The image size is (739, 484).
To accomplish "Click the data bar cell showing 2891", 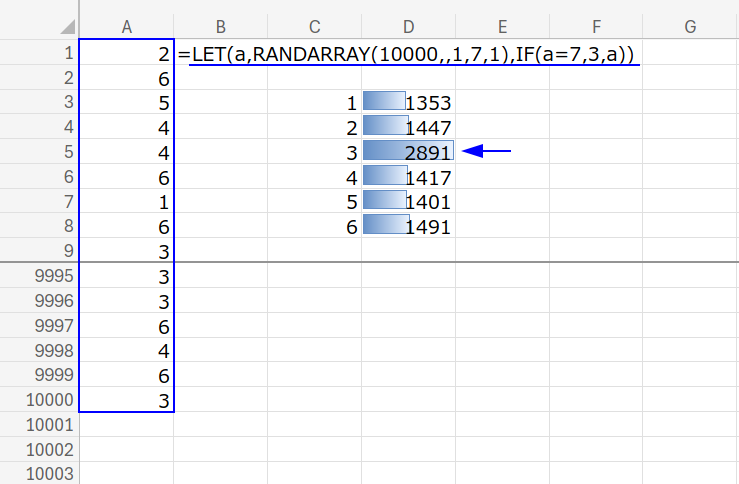I will point(408,152).
